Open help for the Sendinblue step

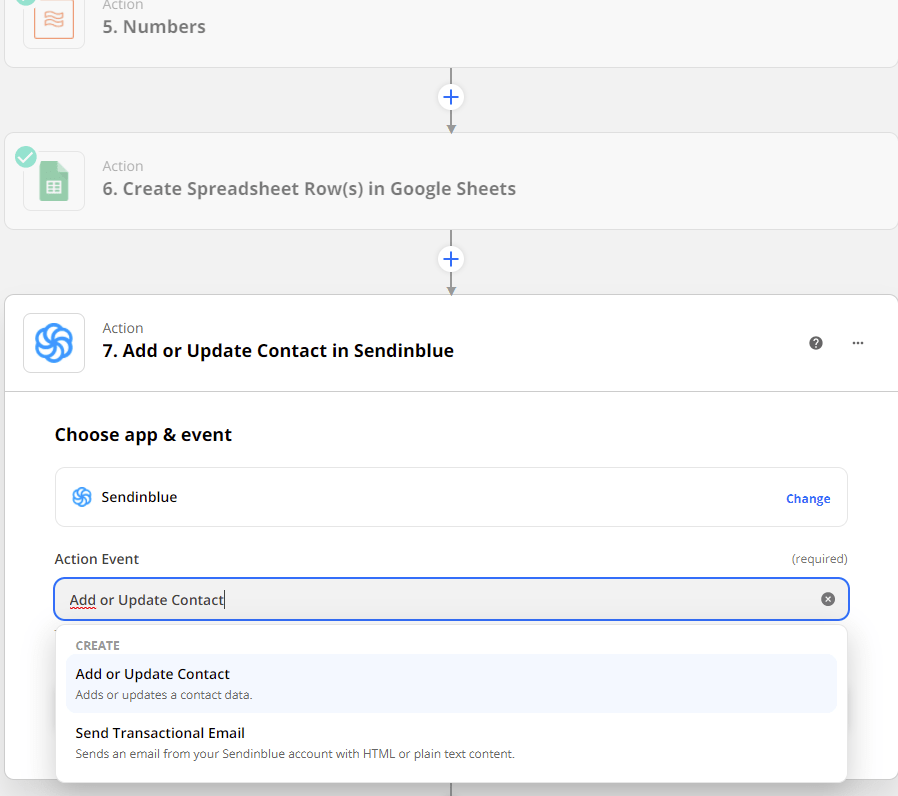click(x=816, y=343)
